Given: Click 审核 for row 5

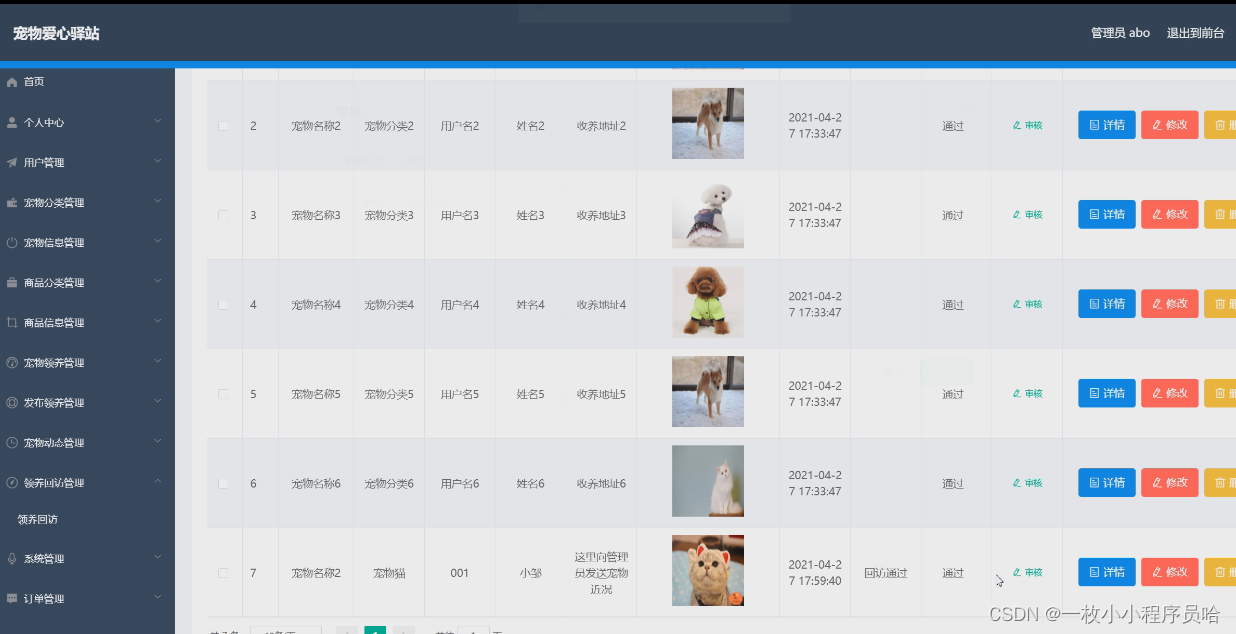Looking at the screenshot, I should tap(1027, 393).
